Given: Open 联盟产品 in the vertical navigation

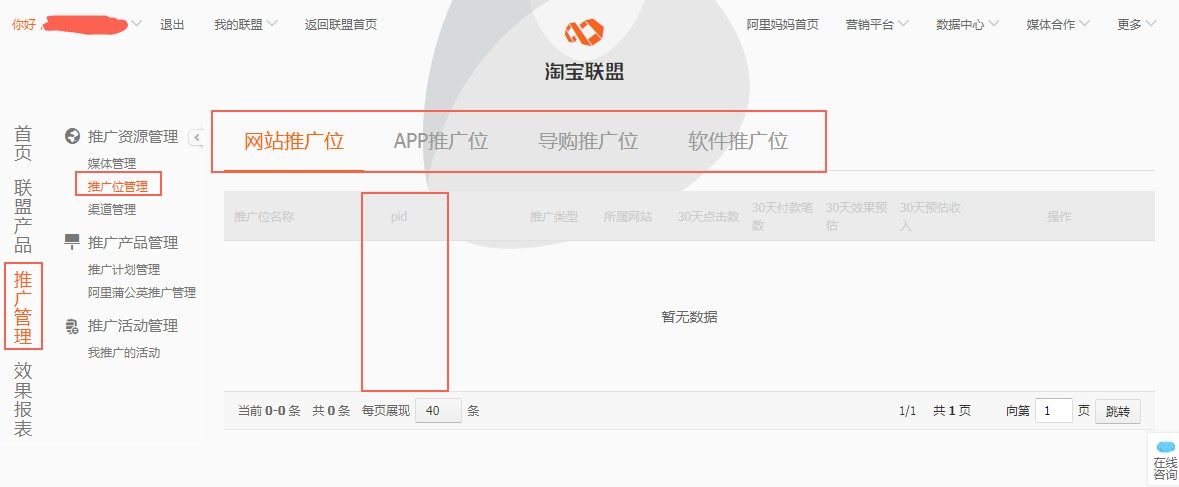Looking at the screenshot, I should tap(23, 216).
